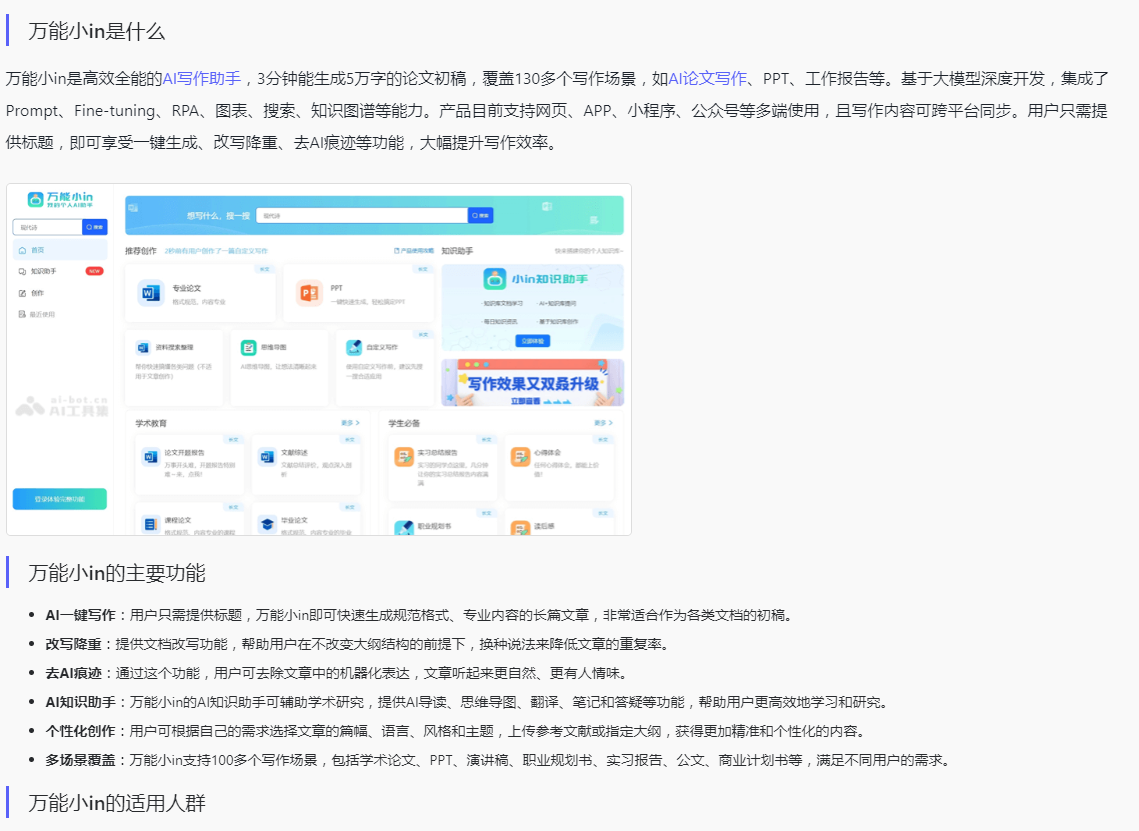Select 知识助手 item in screenshot sidebar

[x=60, y=271]
